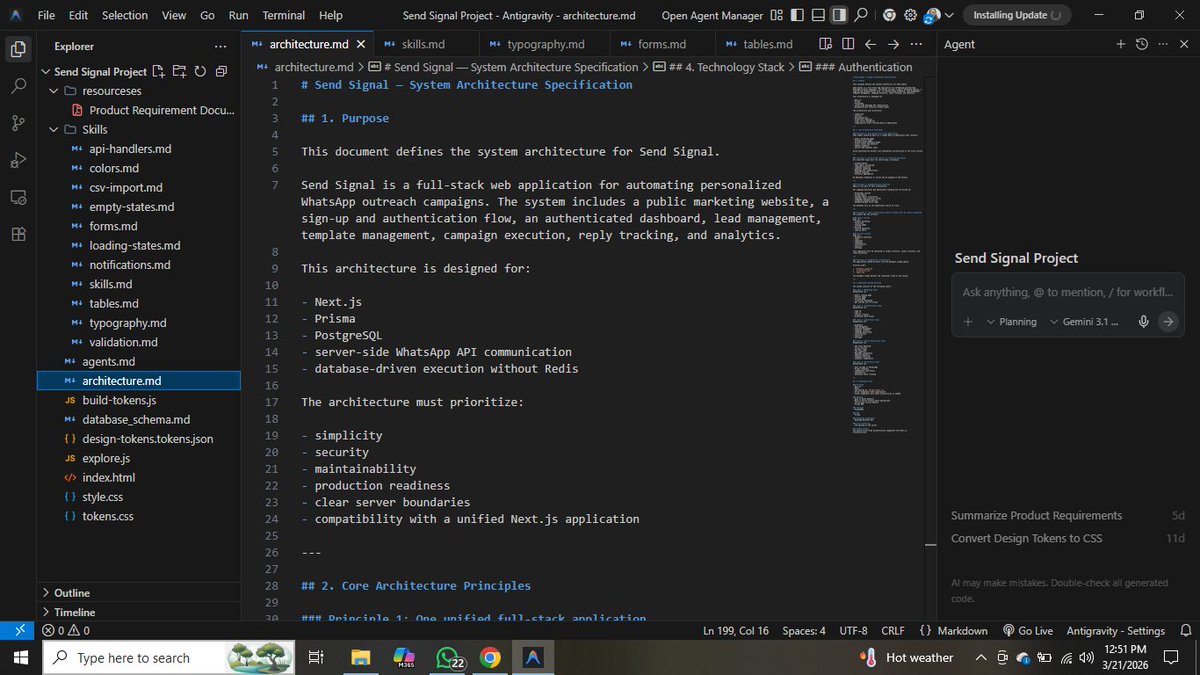Open the notifications bell in status bar
1200x675 pixels.
(x=1186, y=630)
